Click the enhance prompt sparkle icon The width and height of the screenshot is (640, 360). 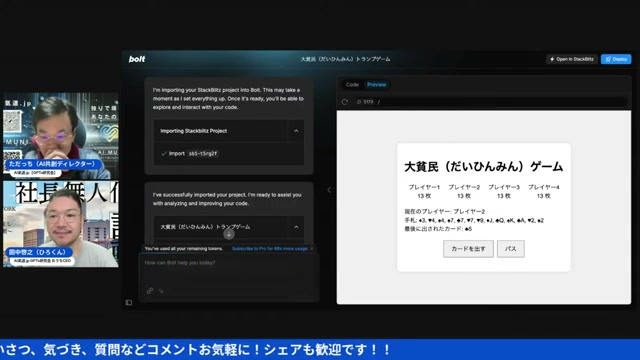[162, 291]
